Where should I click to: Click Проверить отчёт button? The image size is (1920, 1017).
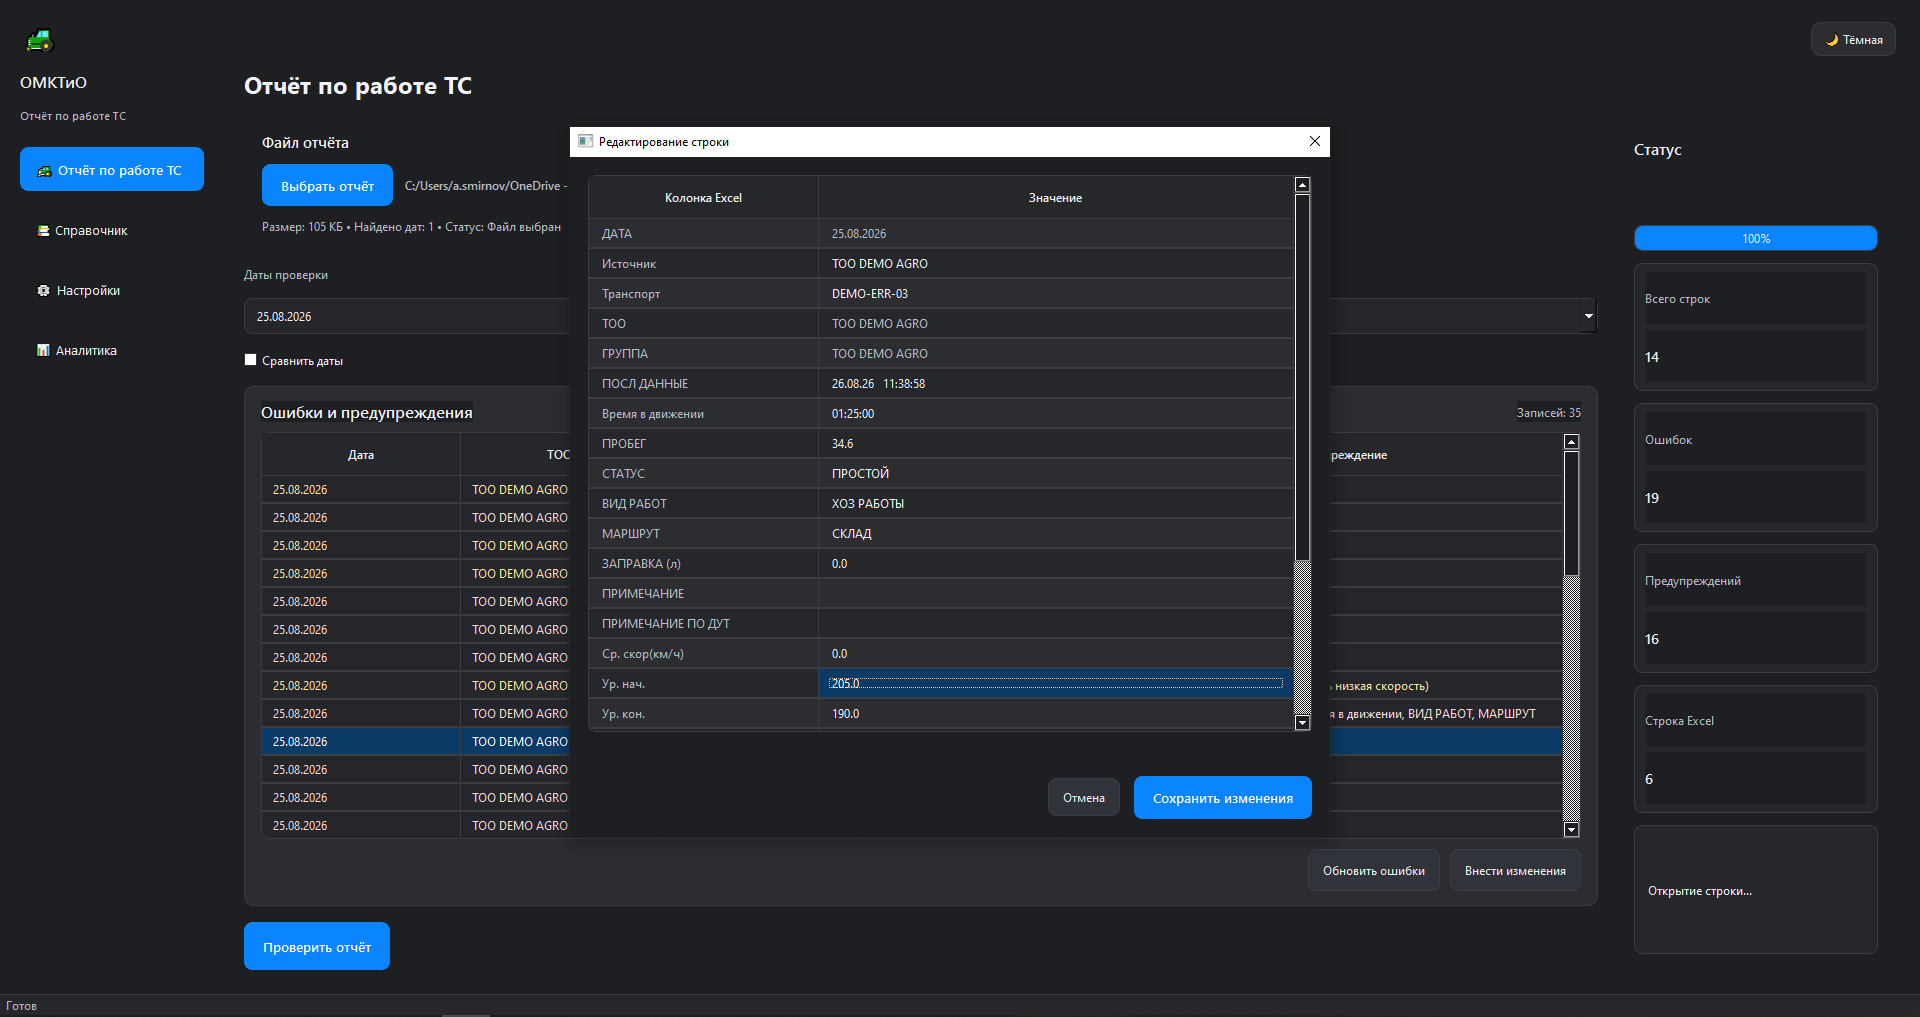(317, 946)
